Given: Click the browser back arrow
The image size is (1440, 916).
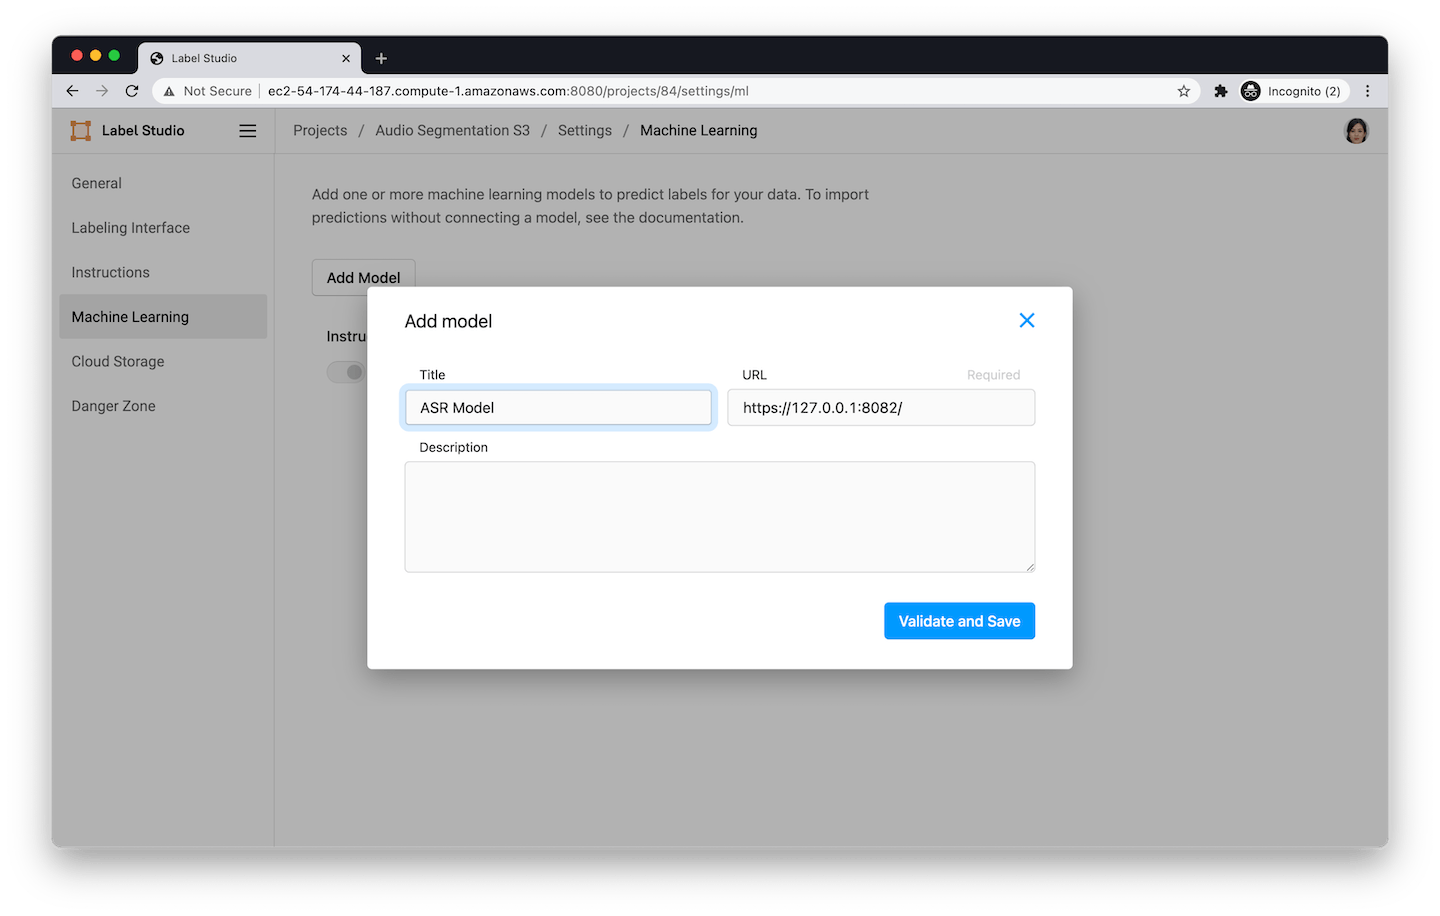Looking at the screenshot, I should pyautogui.click(x=72, y=91).
